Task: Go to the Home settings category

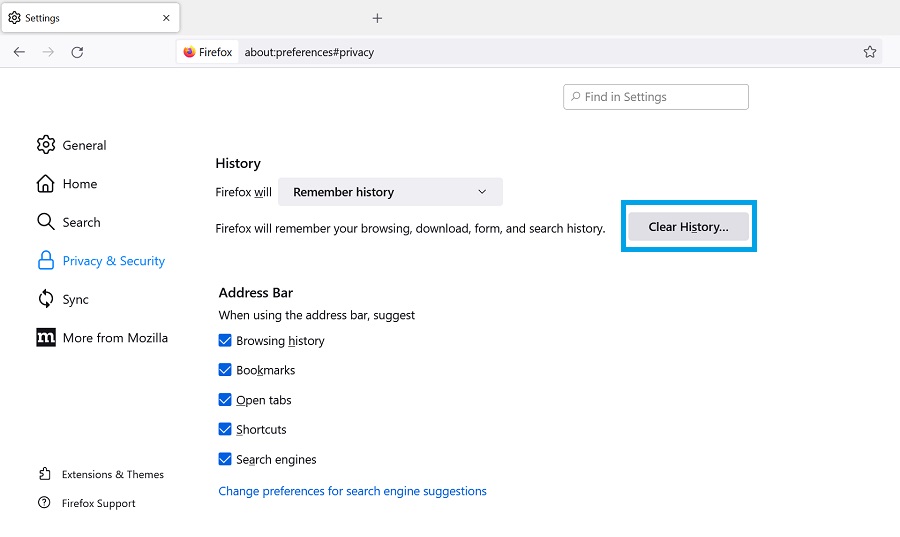Action: pyautogui.click(x=79, y=184)
